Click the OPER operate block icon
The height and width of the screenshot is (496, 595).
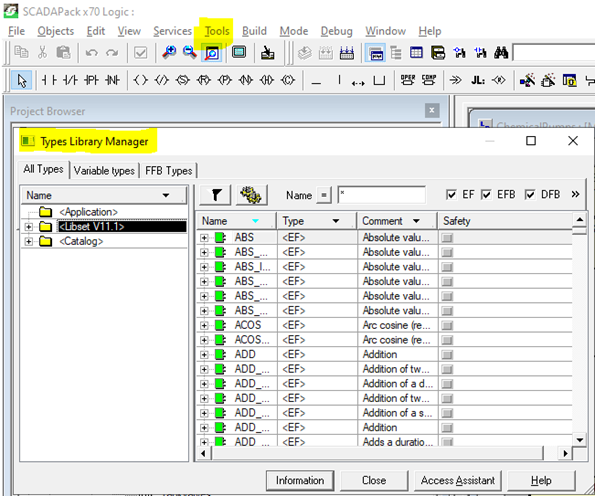point(408,80)
